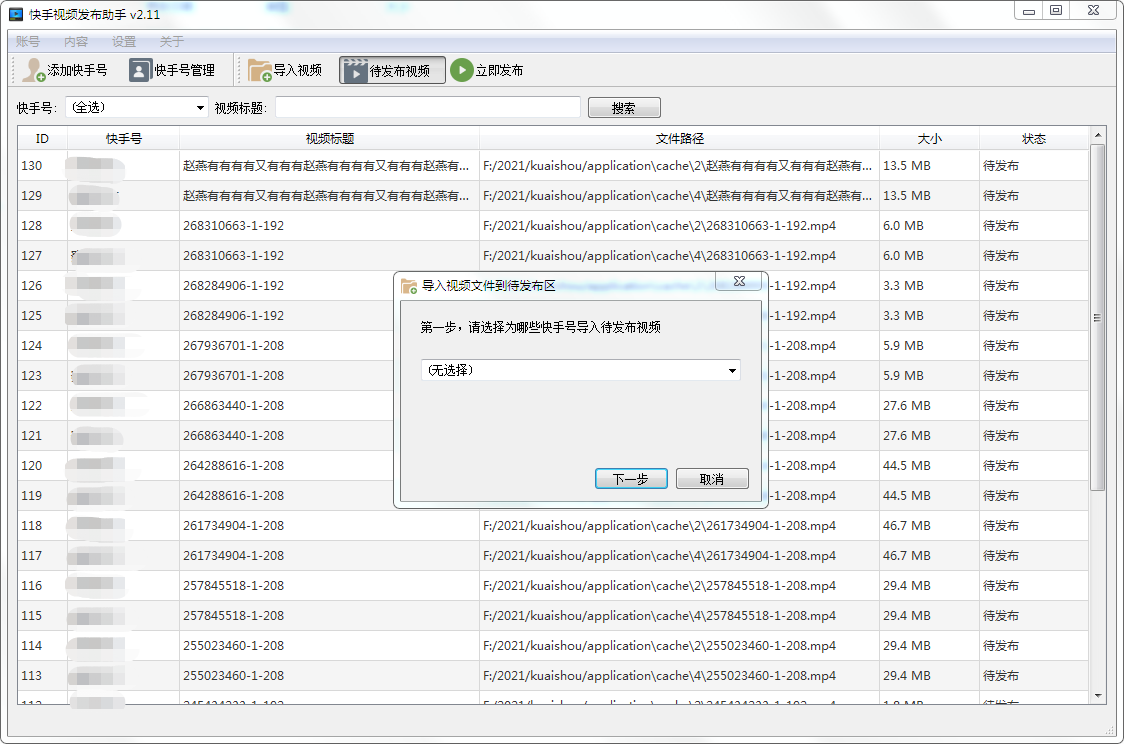Click 下一步 in the import dialog
Image resolution: width=1124 pixels, height=744 pixels.
(631, 479)
